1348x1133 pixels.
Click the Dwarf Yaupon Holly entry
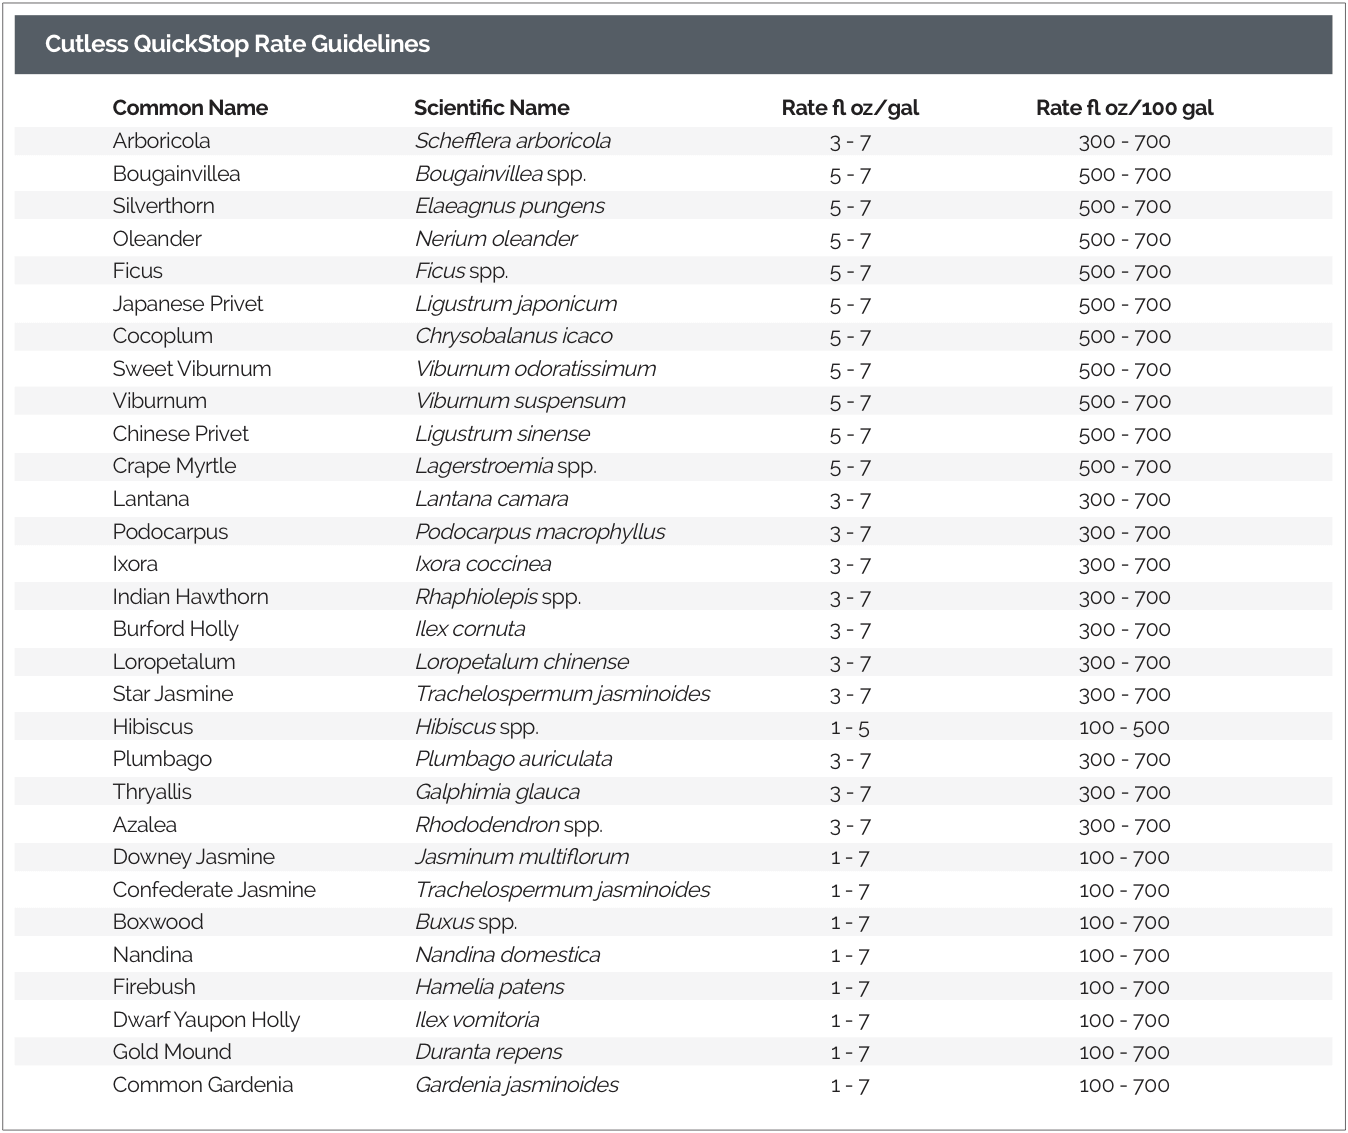(x=206, y=1020)
